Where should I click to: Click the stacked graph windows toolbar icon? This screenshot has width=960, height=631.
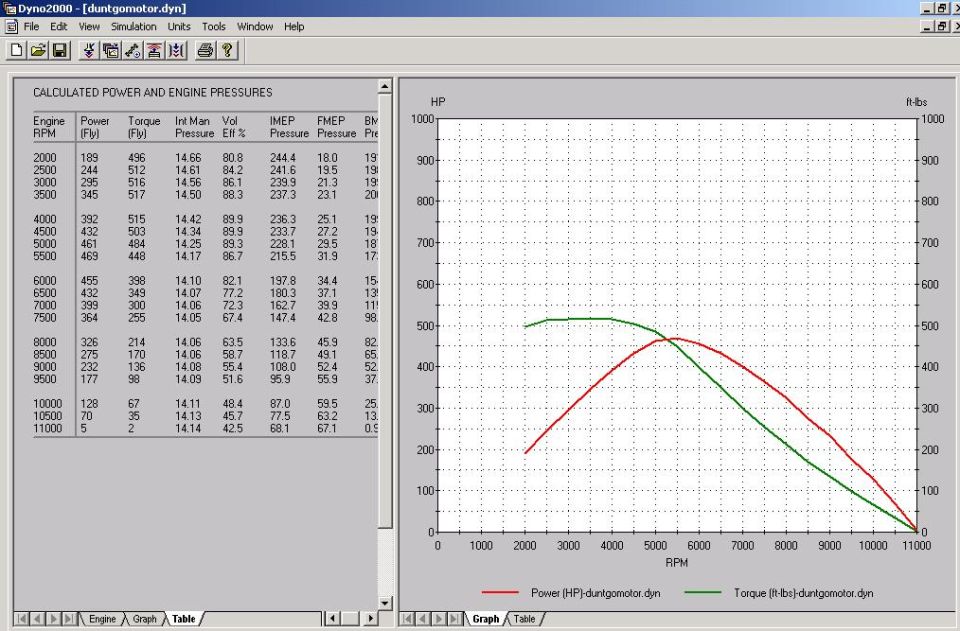point(111,50)
